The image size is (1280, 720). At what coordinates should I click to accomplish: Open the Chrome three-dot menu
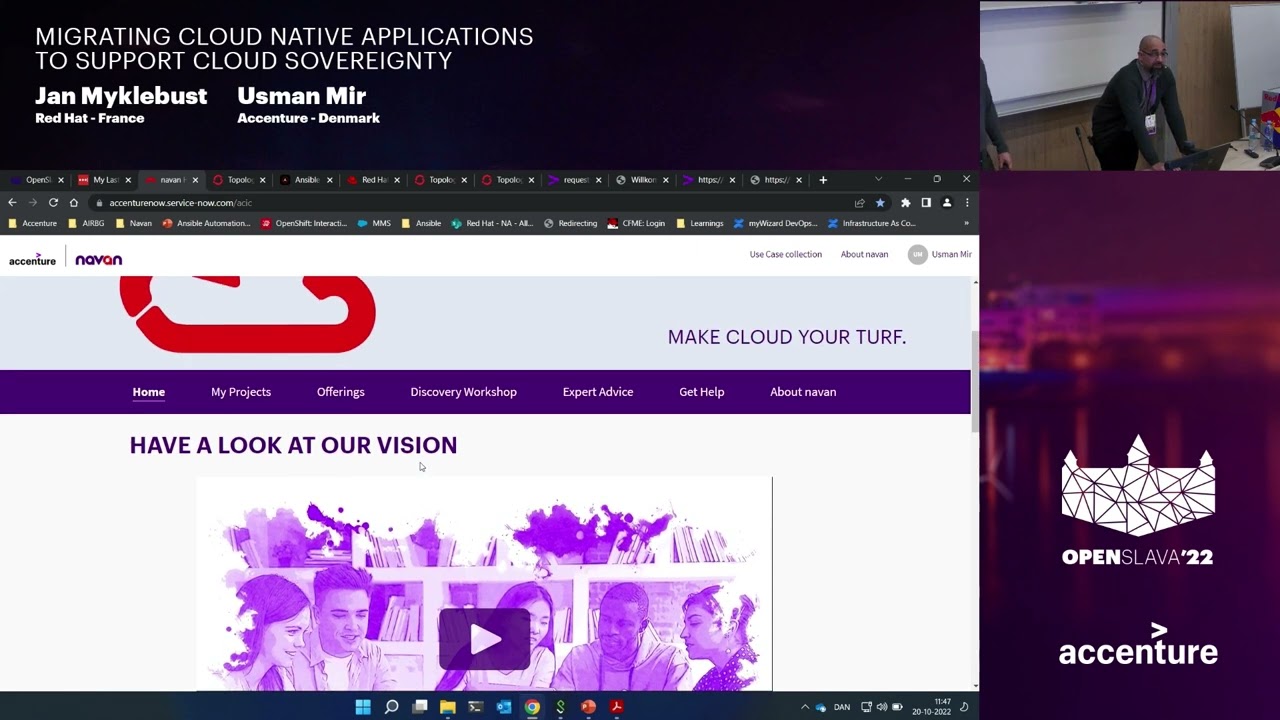click(967, 203)
